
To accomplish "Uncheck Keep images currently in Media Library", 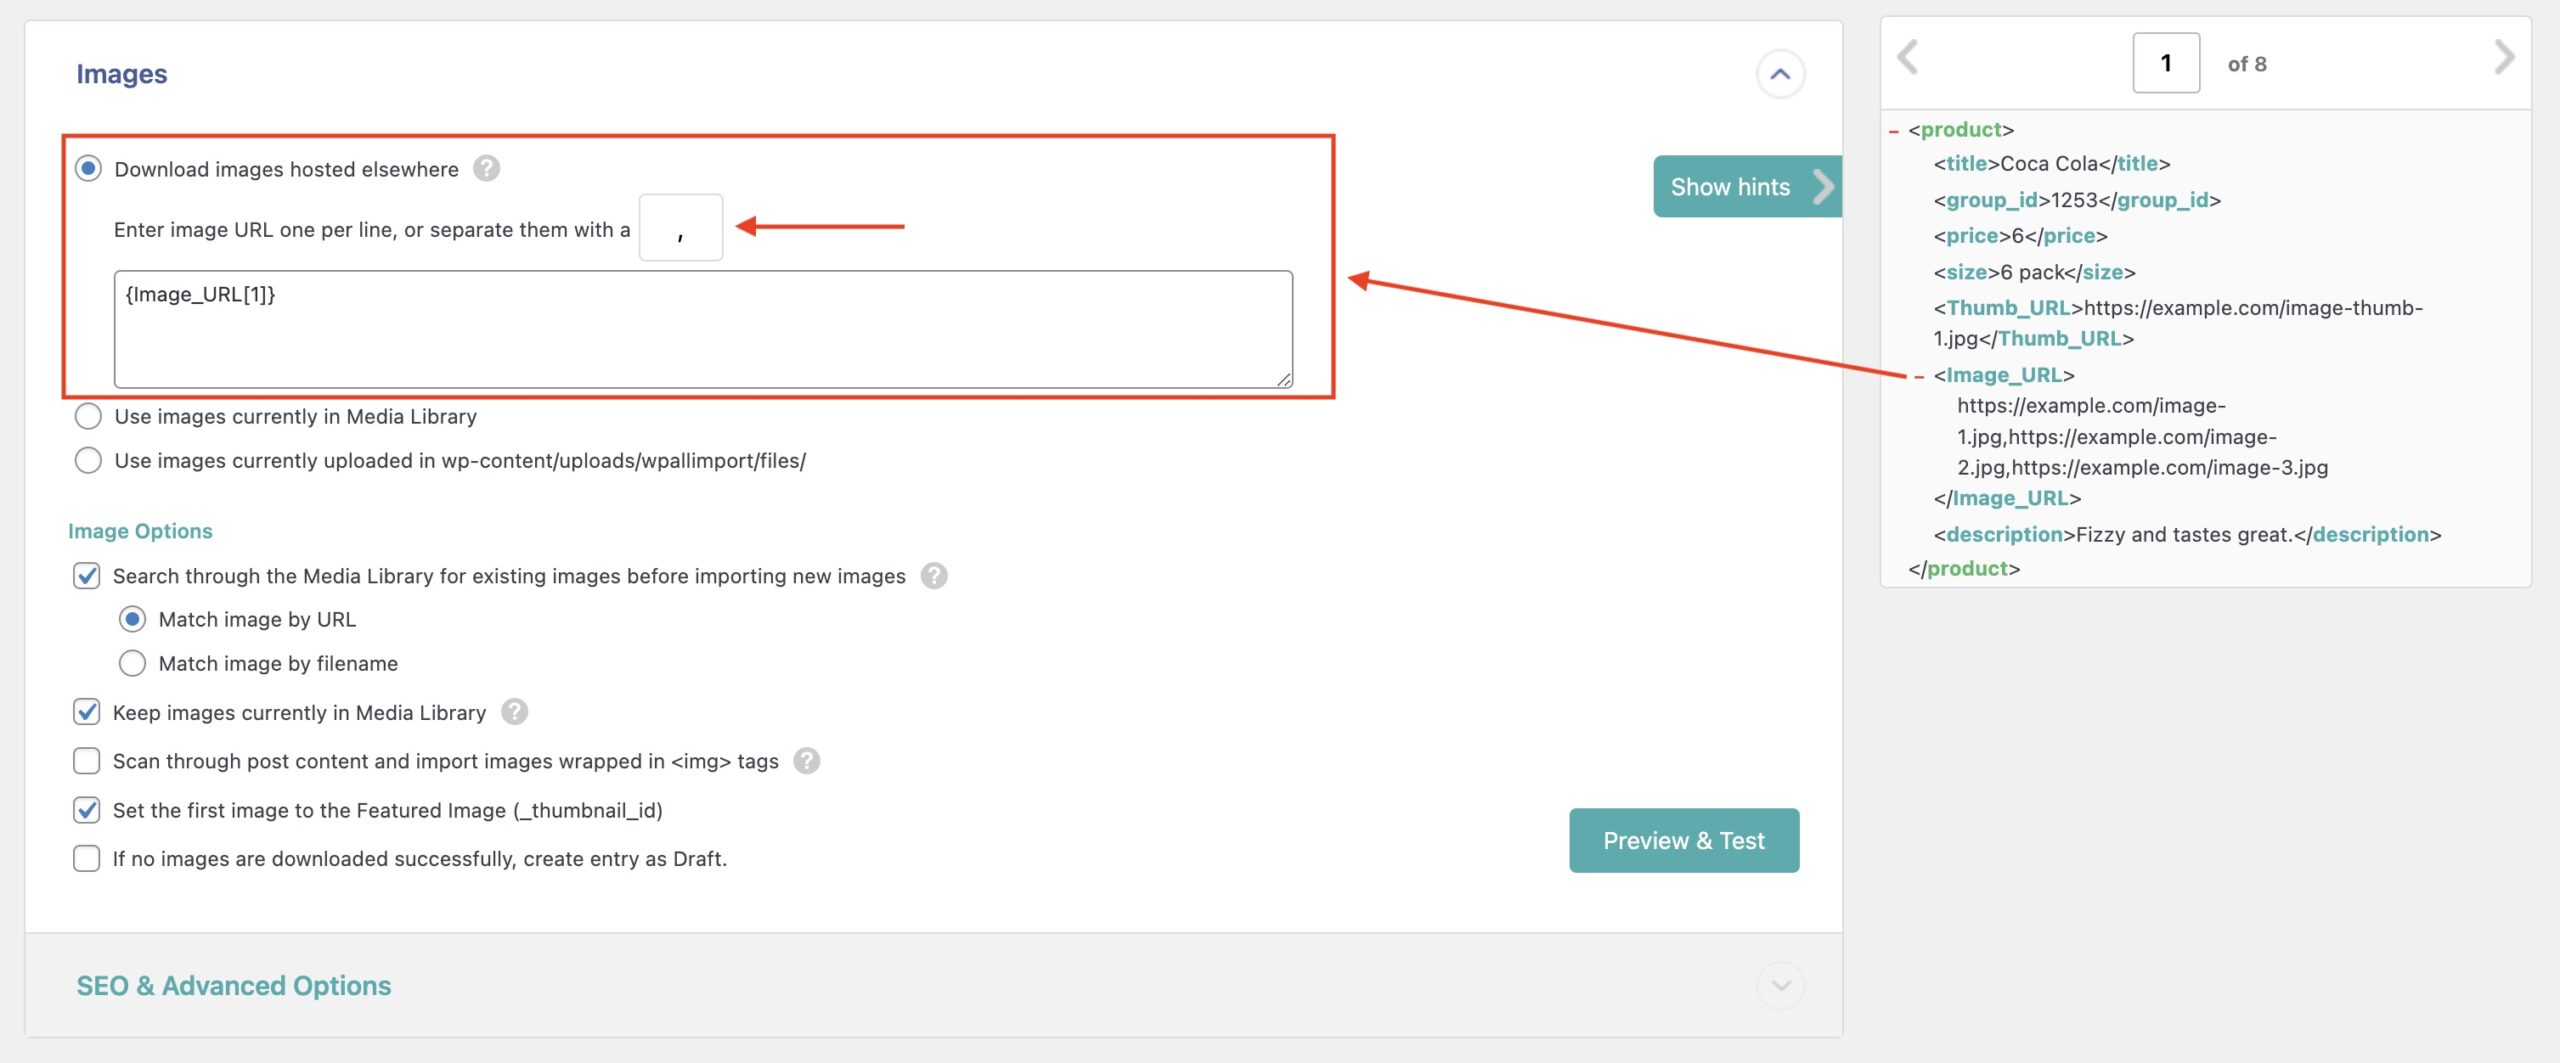I will (87, 712).
